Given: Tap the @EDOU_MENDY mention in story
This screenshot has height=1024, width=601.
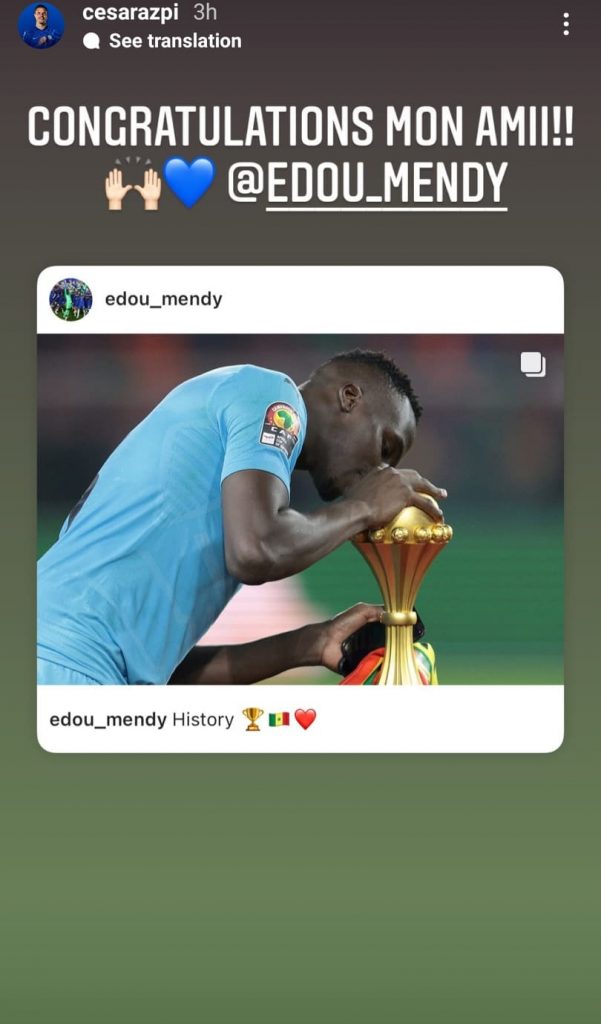Looking at the screenshot, I should point(367,184).
